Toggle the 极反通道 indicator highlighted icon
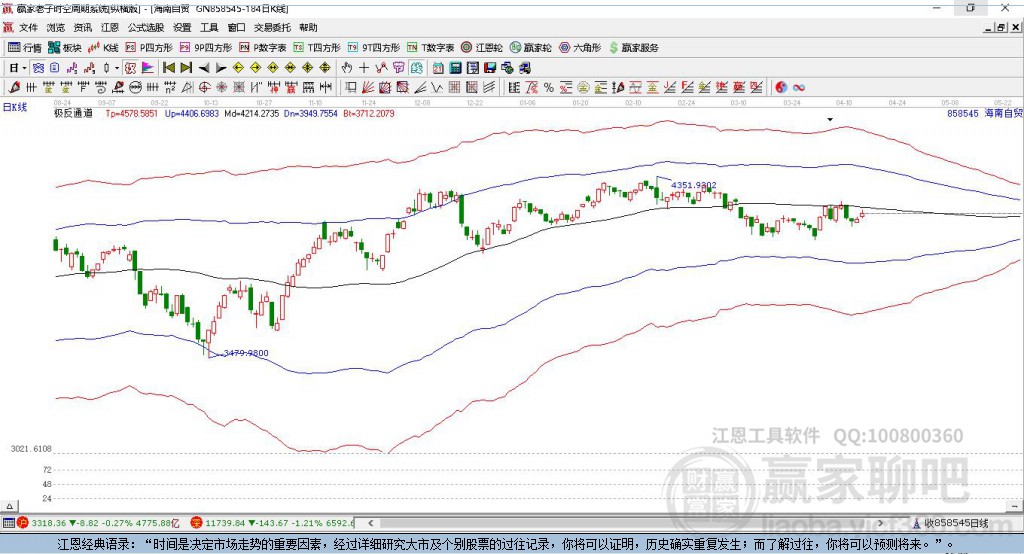 [x=131, y=68]
